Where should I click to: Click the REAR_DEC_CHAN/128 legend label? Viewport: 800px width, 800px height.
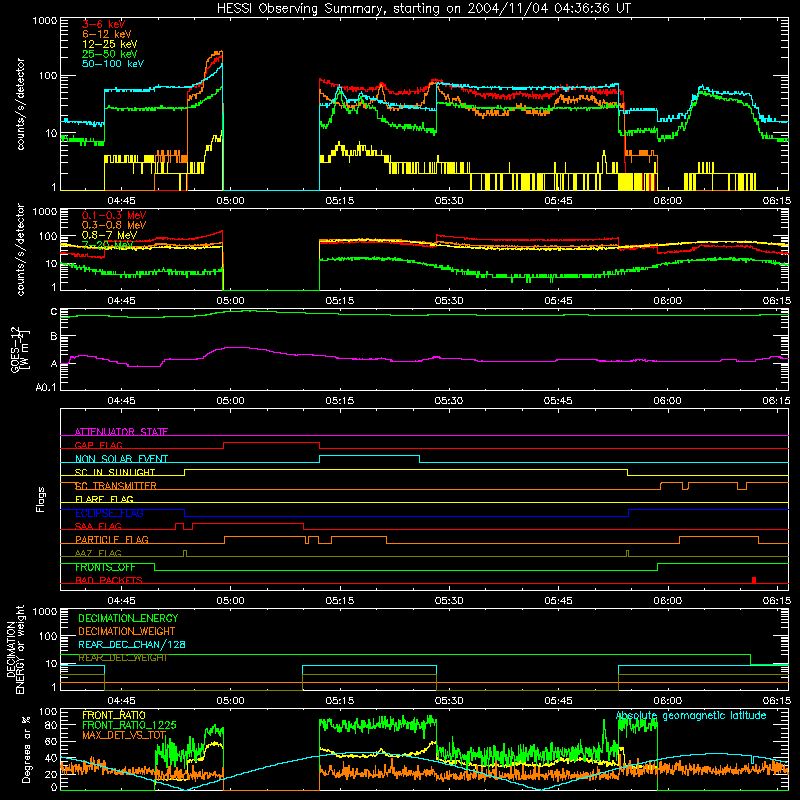pos(132,645)
